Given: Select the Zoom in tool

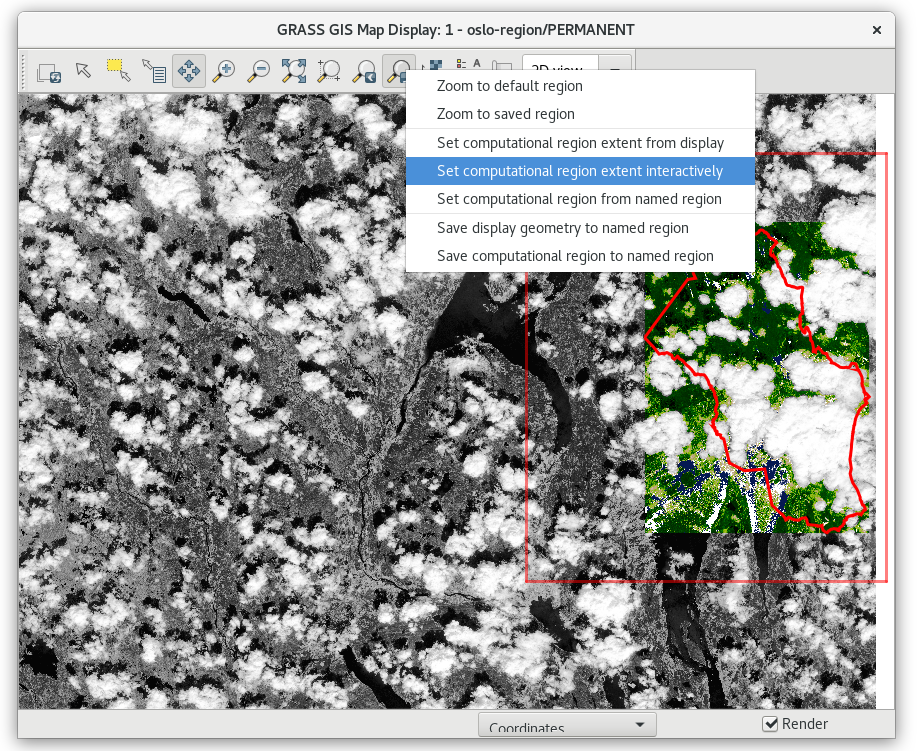Looking at the screenshot, I should [x=224, y=71].
